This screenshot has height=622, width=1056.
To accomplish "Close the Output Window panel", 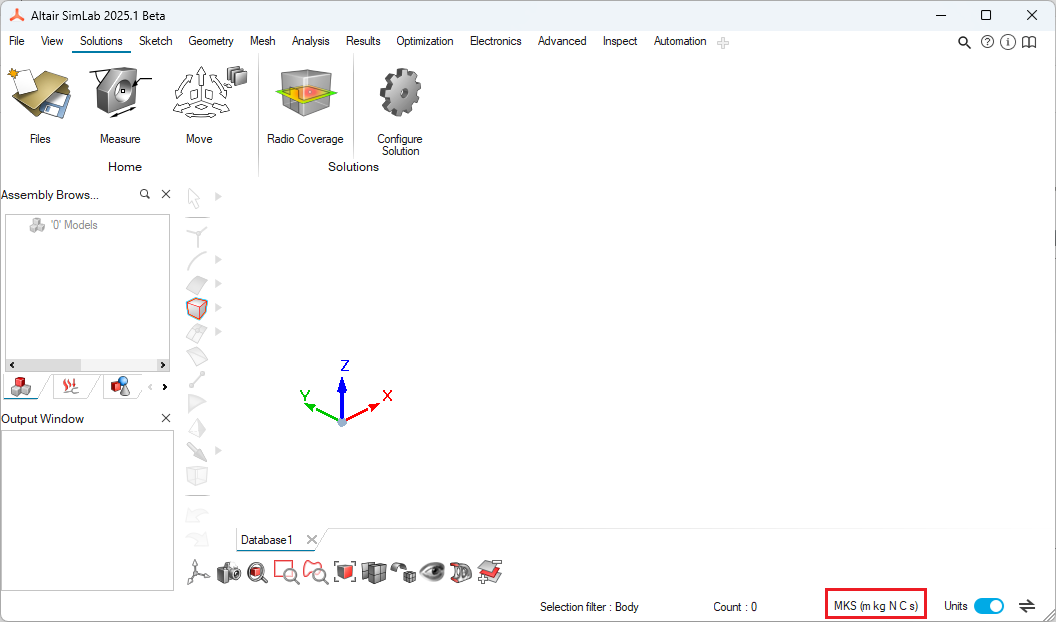I will [x=166, y=418].
